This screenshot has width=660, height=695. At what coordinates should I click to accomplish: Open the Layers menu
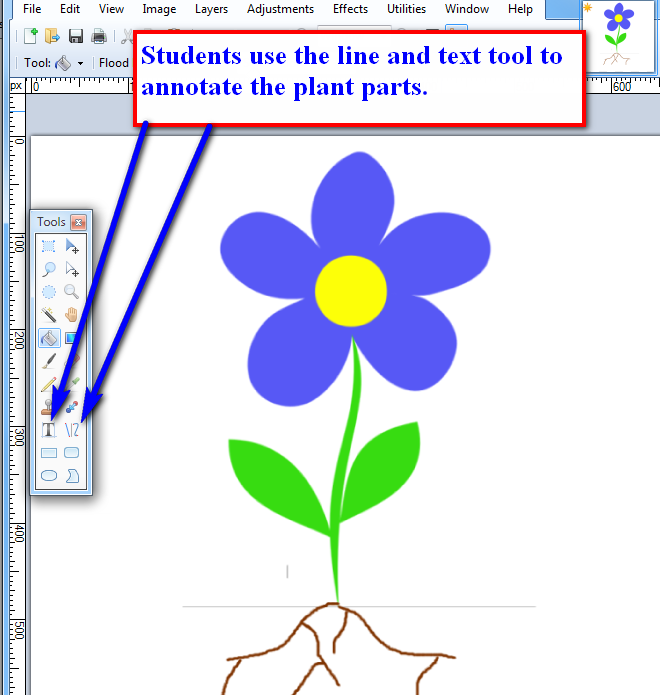click(211, 9)
